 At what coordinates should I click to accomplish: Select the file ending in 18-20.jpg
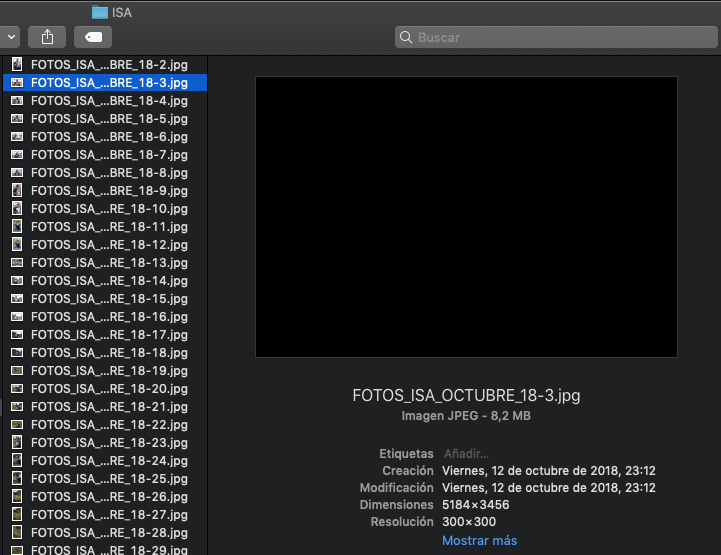[x=108, y=388]
